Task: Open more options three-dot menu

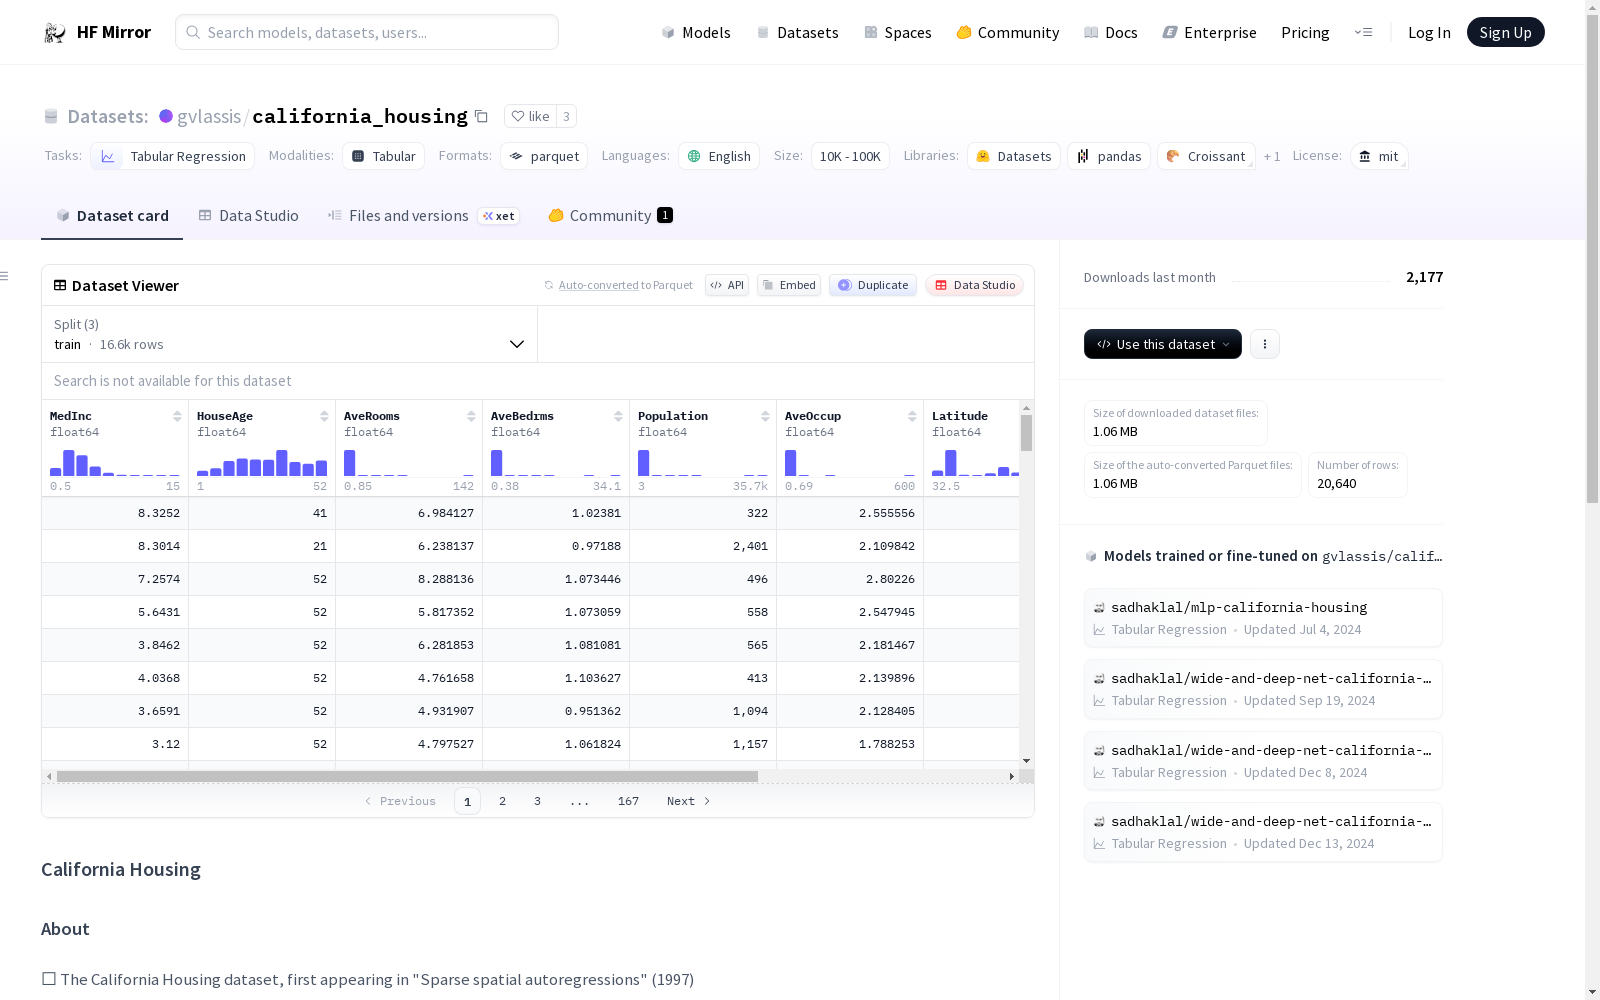Action: (x=1265, y=344)
